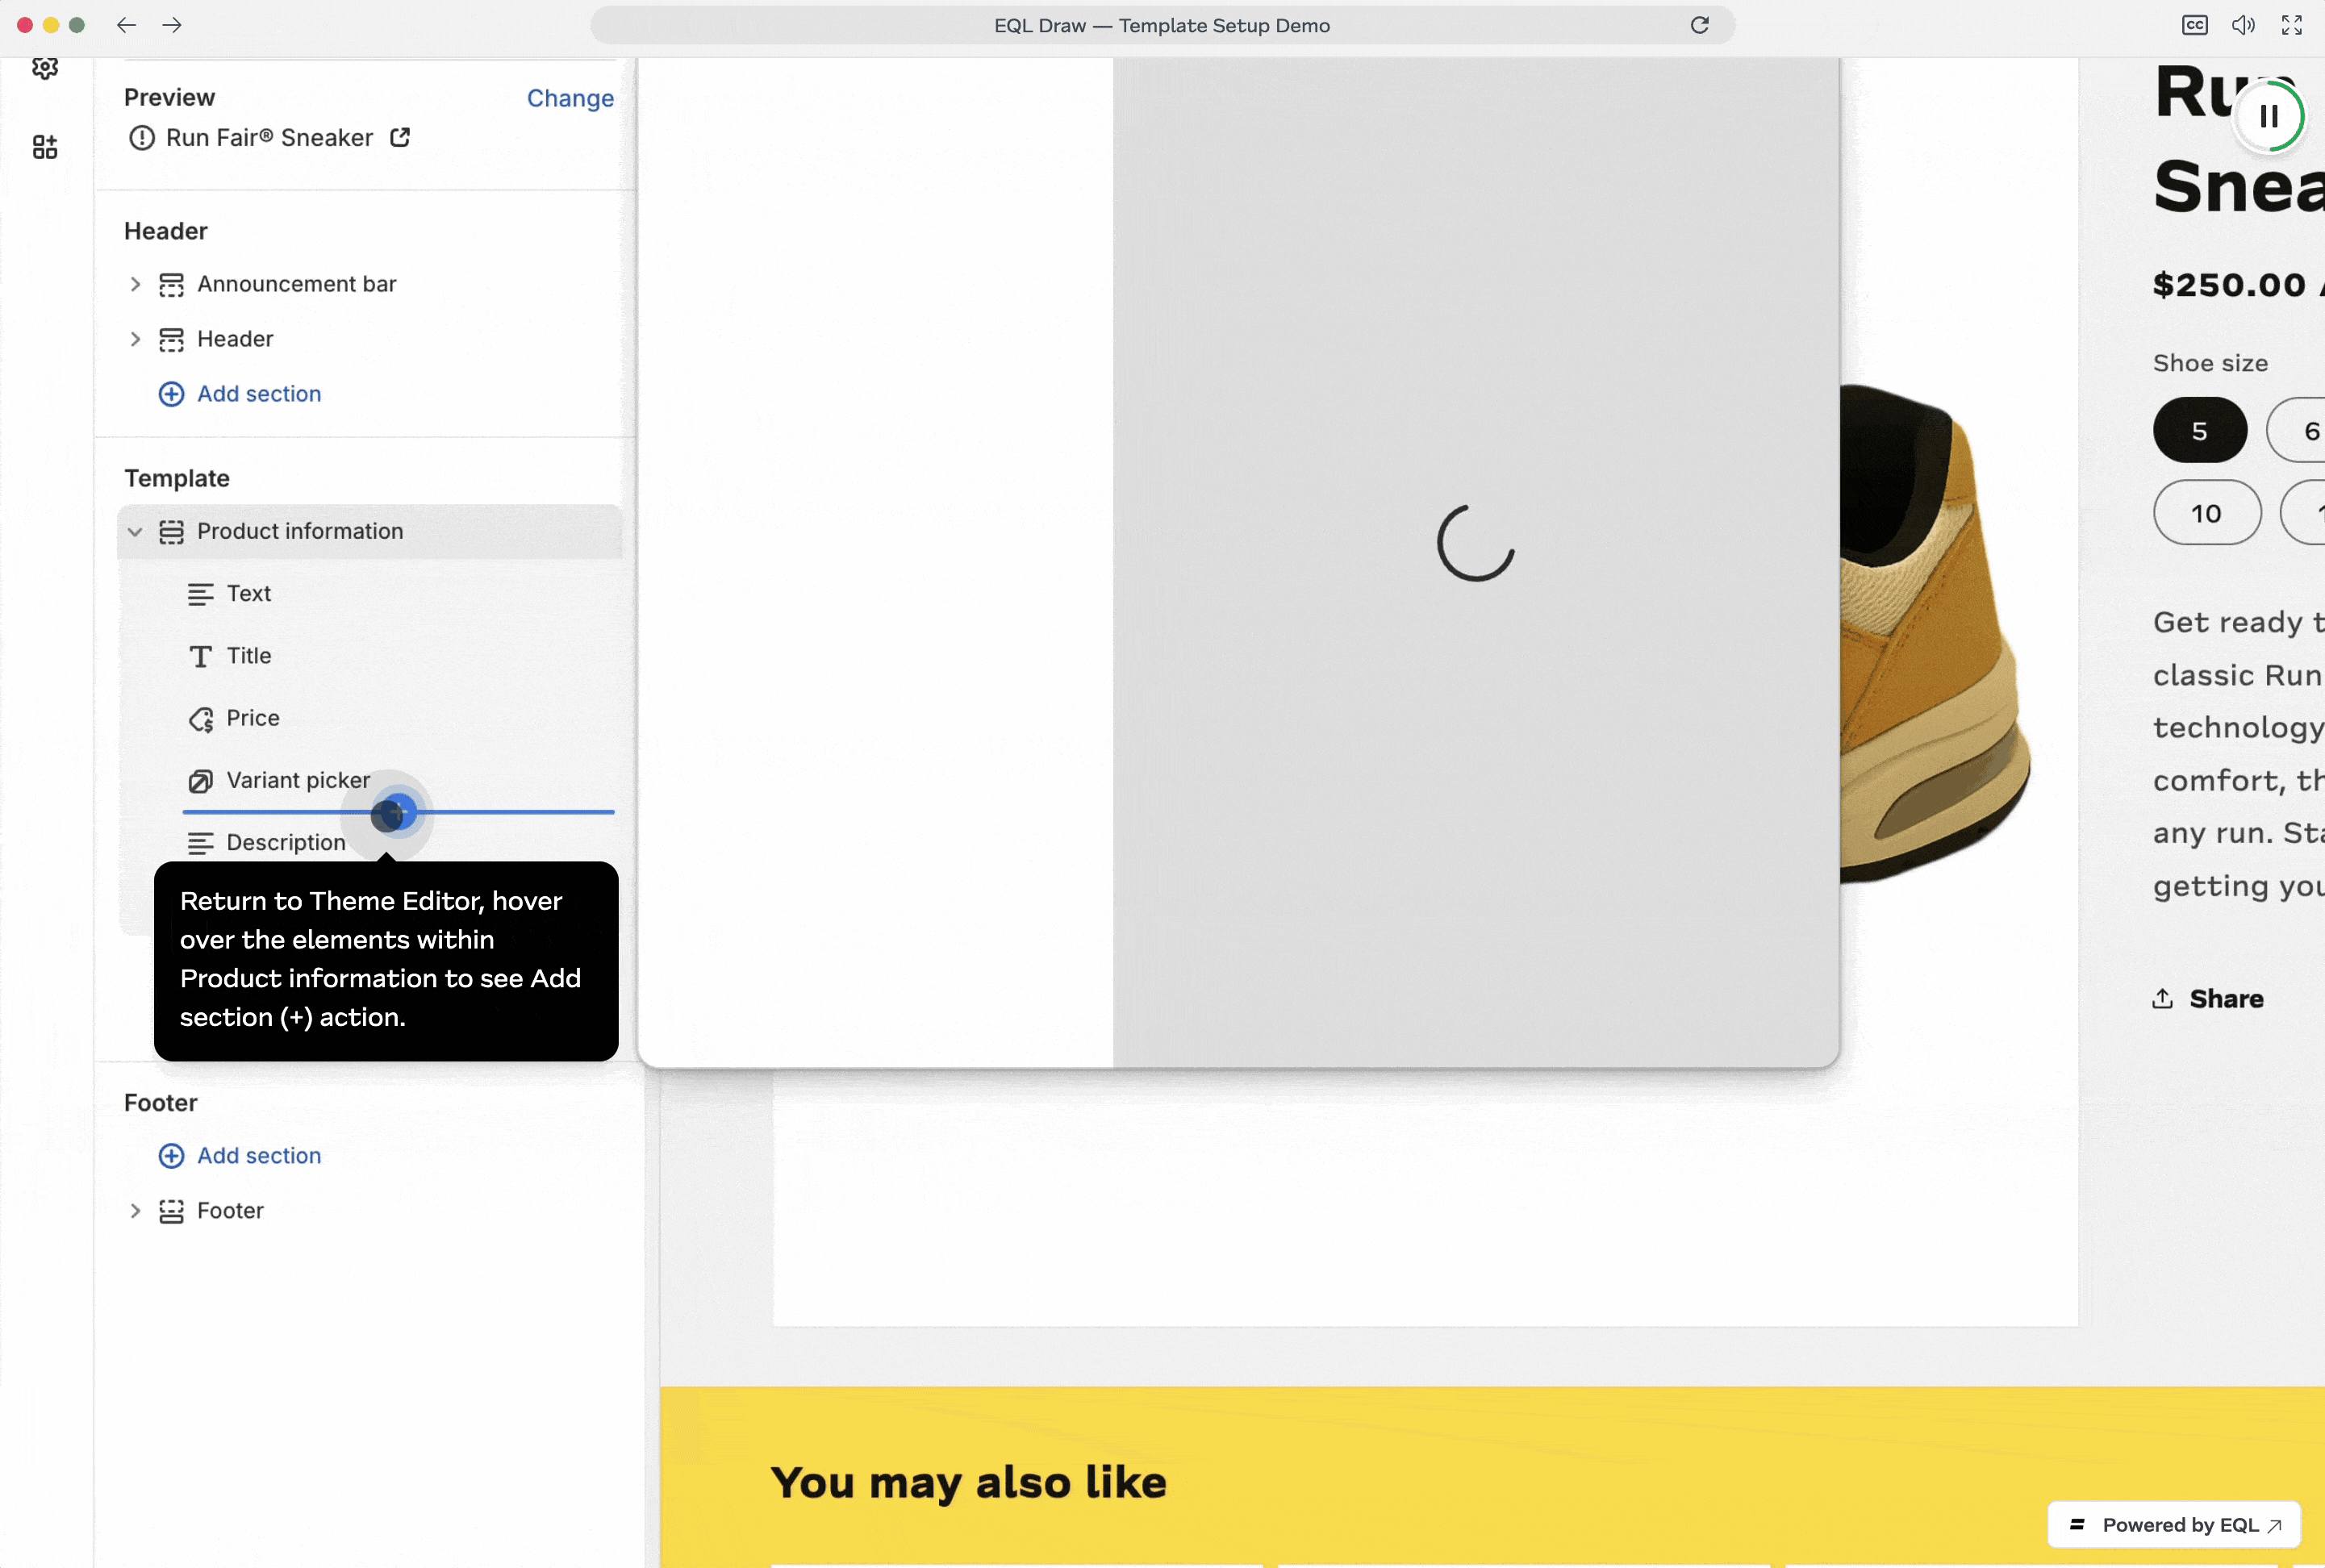The height and width of the screenshot is (1568, 2325).
Task: Open the app embeds icon in sidebar
Action: 45,147
